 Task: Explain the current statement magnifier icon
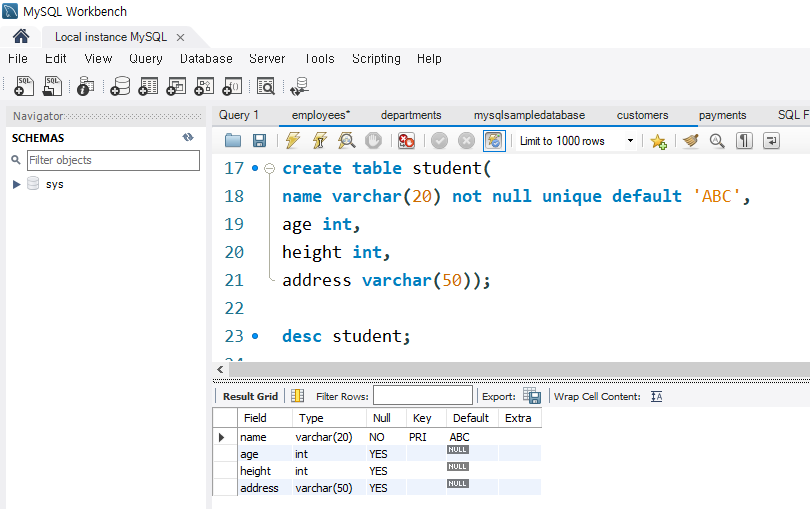(x=347, y=141)
